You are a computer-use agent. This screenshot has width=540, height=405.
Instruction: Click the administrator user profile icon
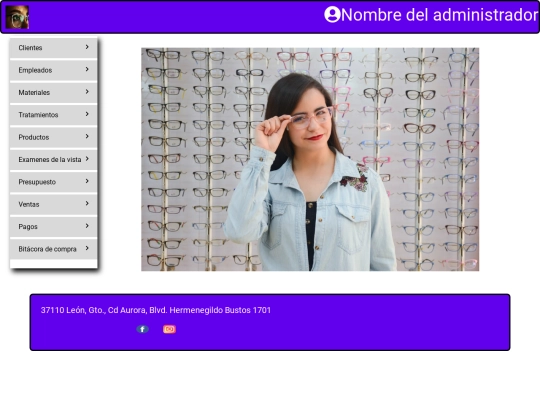tap(332, 15)
